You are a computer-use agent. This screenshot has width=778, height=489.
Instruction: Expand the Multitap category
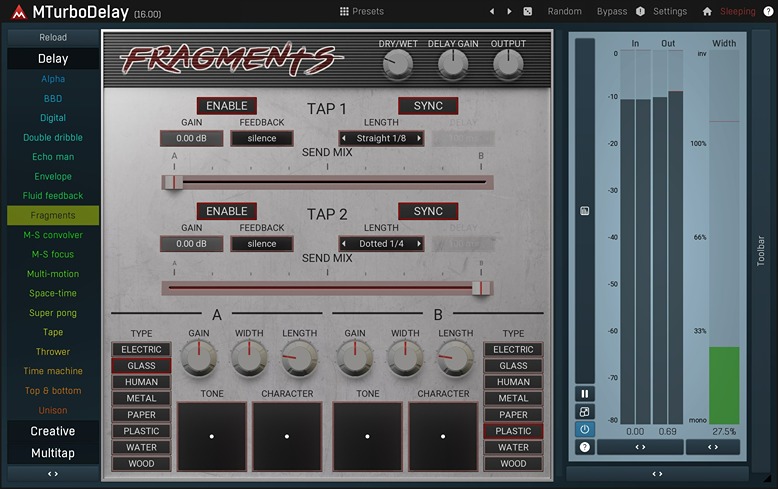pos(53,453)
